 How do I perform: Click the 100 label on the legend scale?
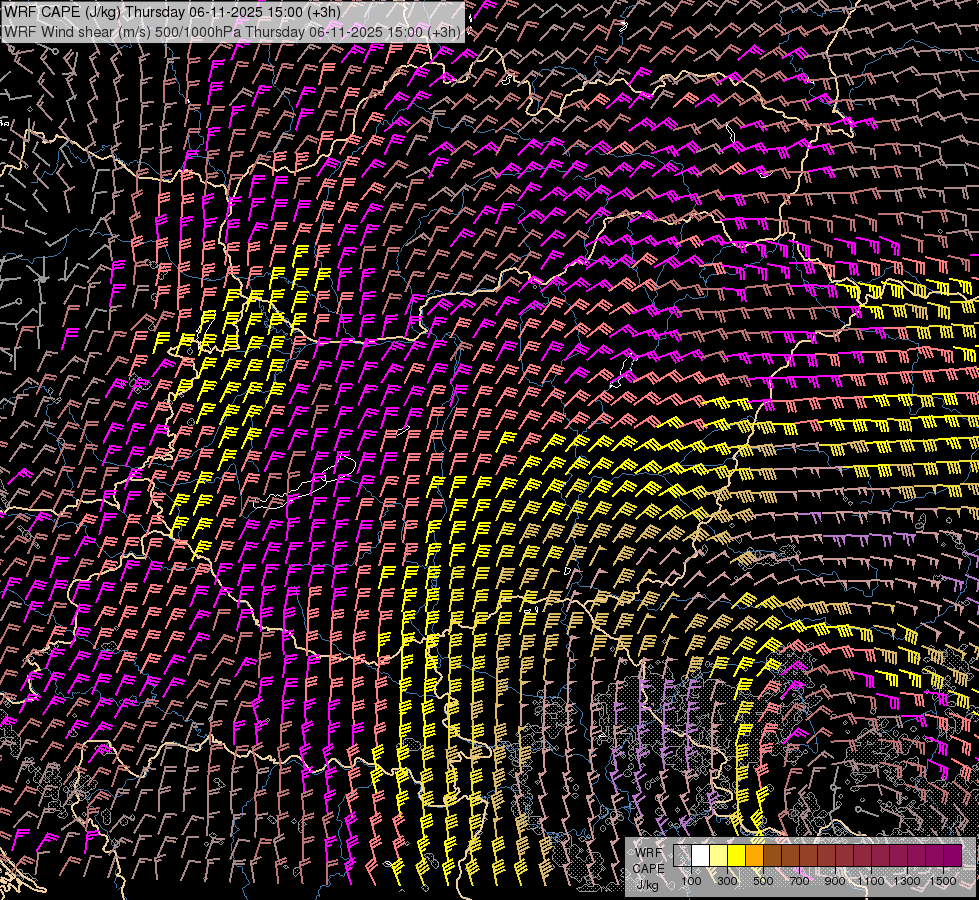pyautogui.click(x=691, y=881)
